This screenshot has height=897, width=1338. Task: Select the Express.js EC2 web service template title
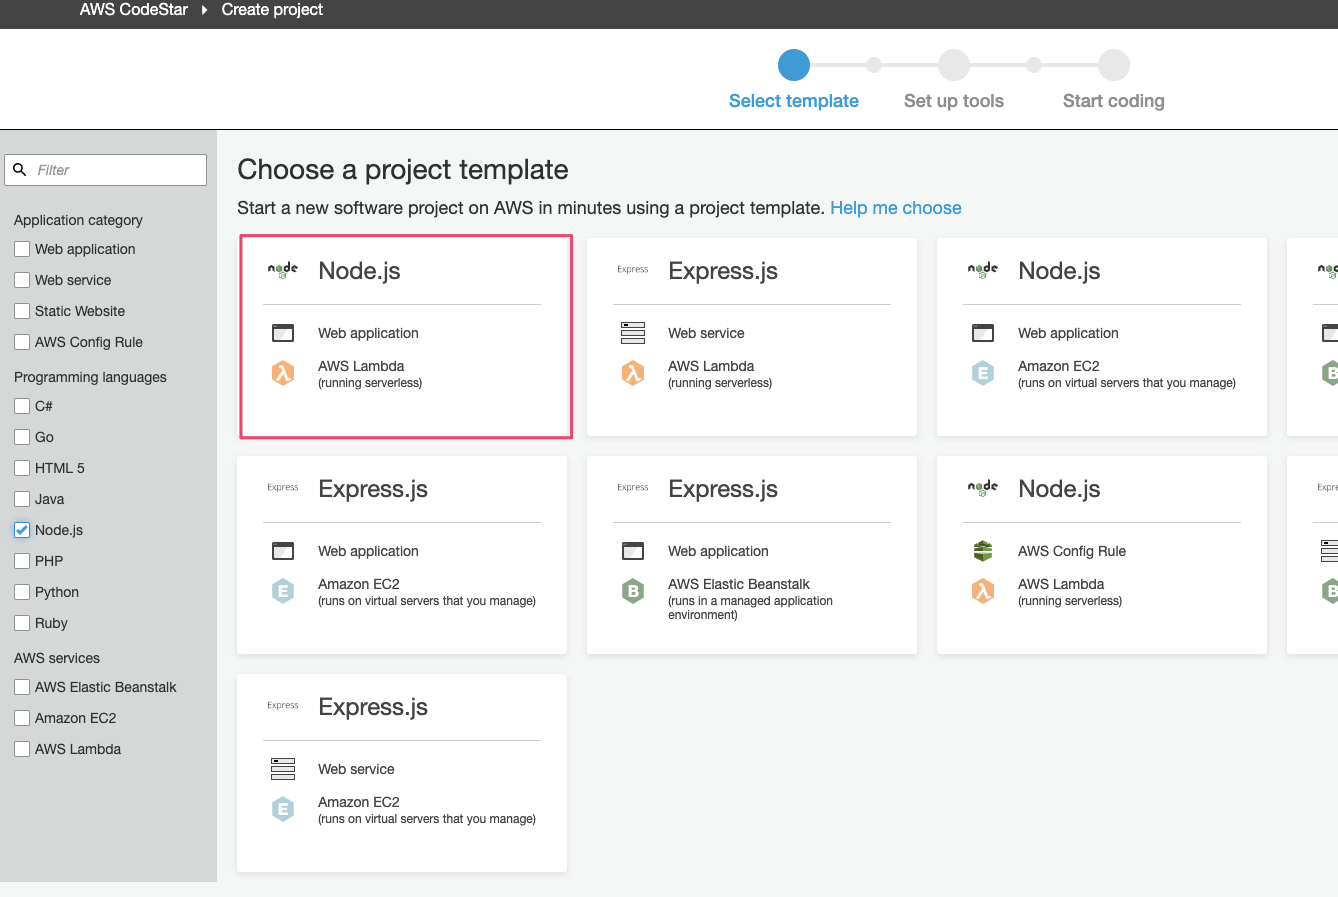pos(373,707)
